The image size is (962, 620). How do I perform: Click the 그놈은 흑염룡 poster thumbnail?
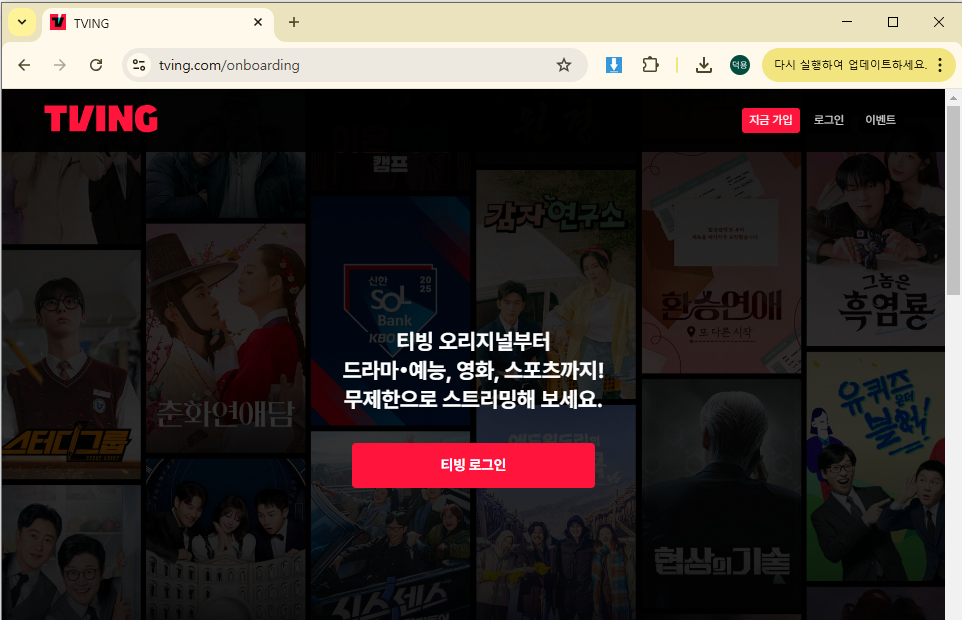pyautogui.click(x=875, y=249)
